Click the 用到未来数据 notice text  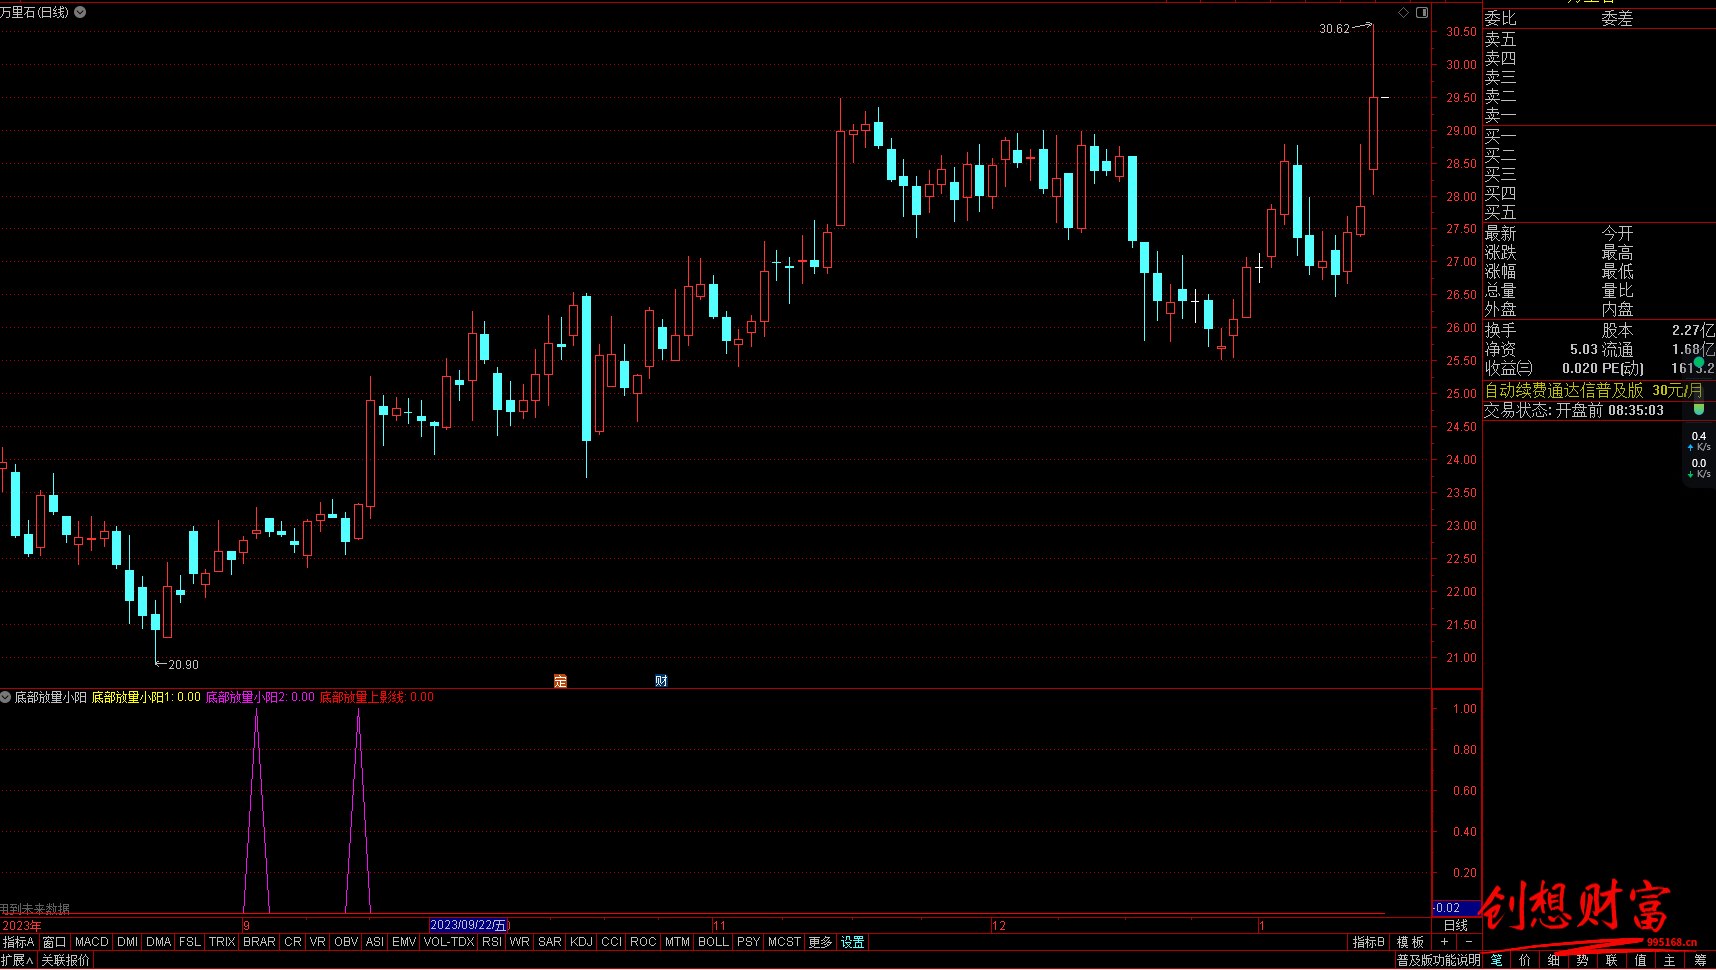(35, 909)
